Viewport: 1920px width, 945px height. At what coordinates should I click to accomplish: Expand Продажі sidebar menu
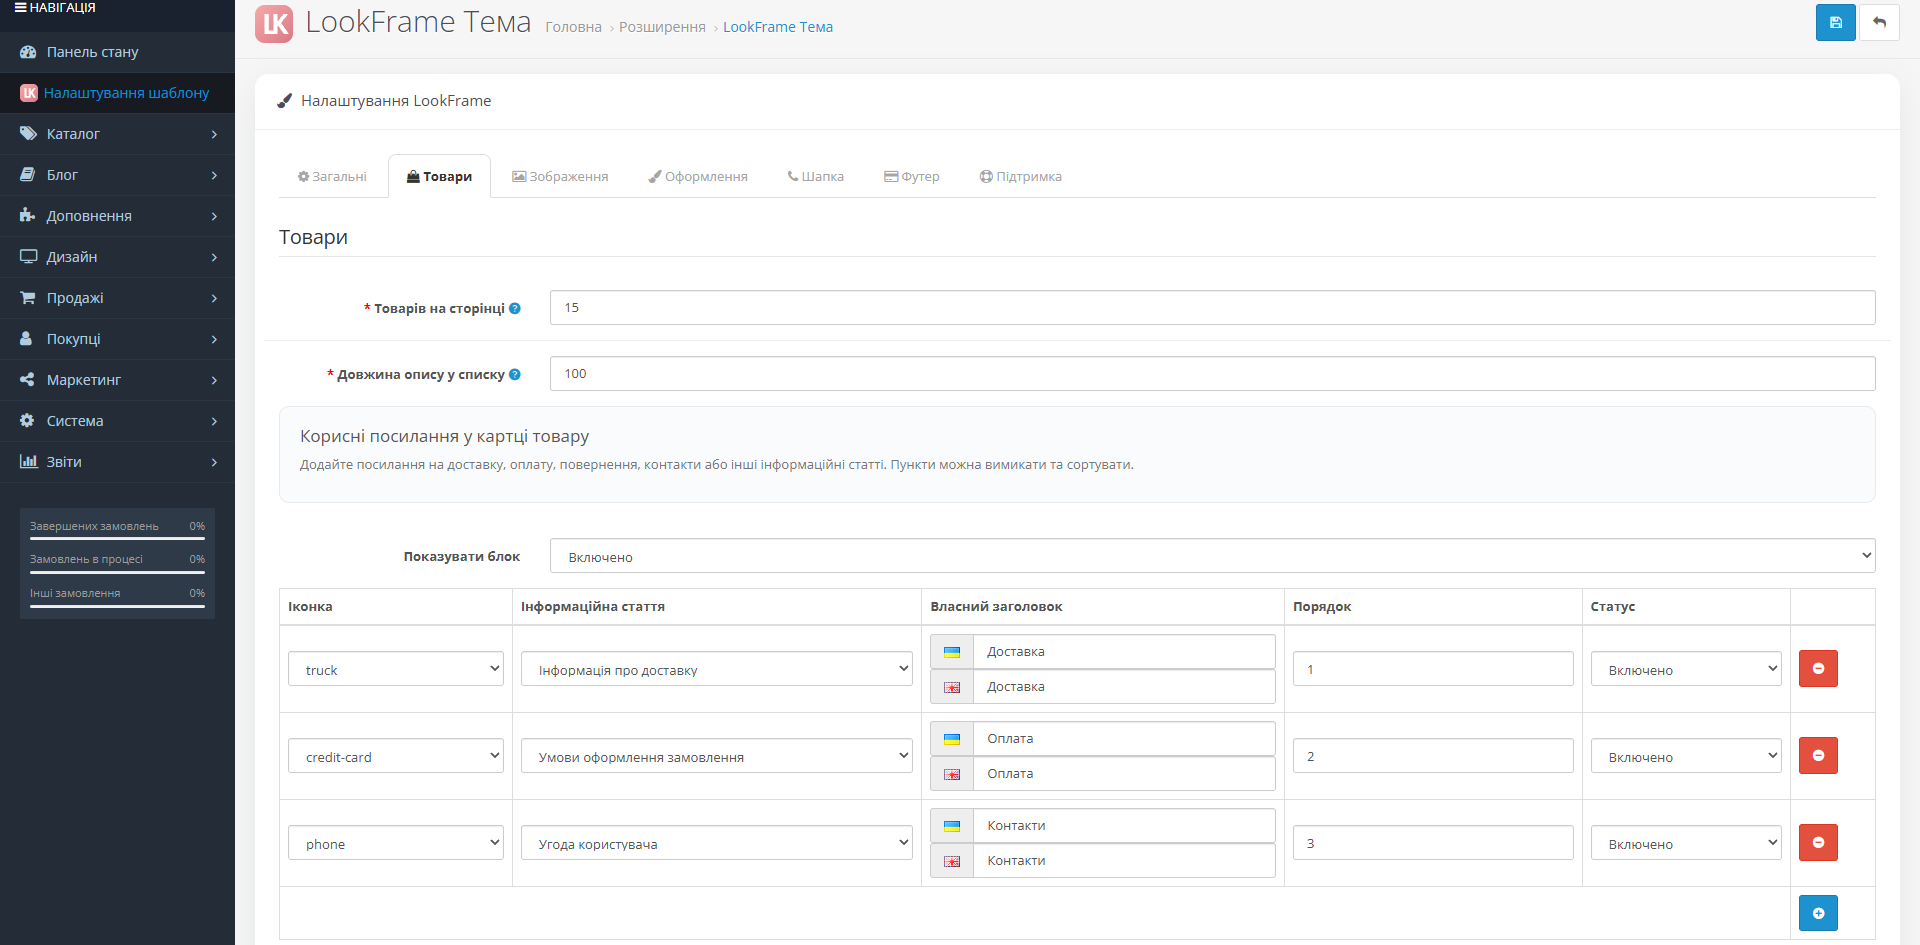click(x=117, y=298)
